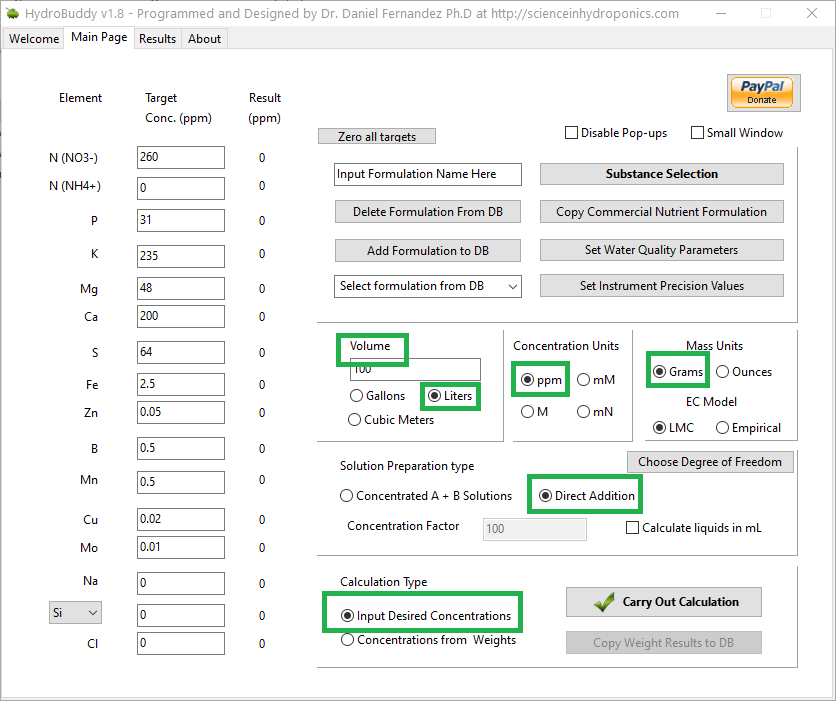The width and height of the screenshot is (836, 701).
Task: Click the HydroBuddy title bar app icon
Action: pyautogui.click(x=13, y=14)
